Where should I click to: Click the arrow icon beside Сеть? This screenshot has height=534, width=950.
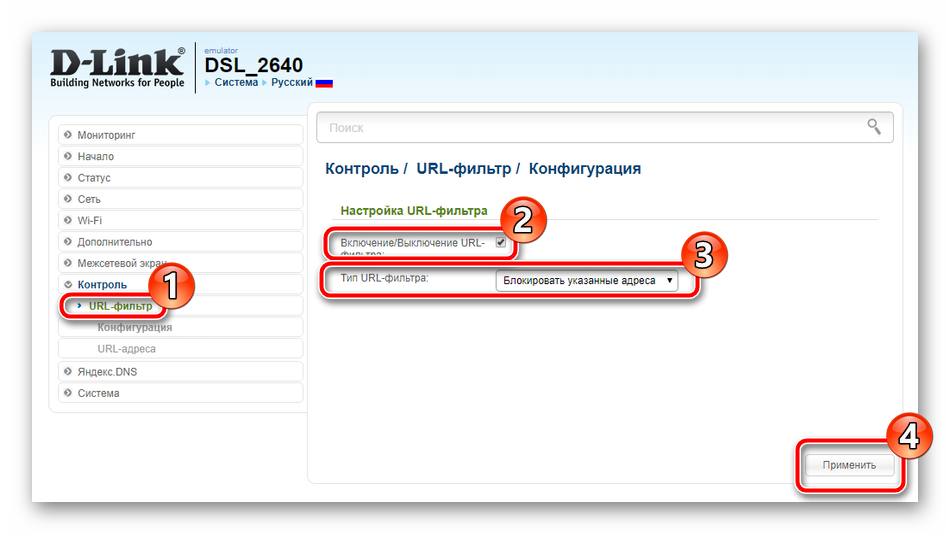click(x=68, y=199)
